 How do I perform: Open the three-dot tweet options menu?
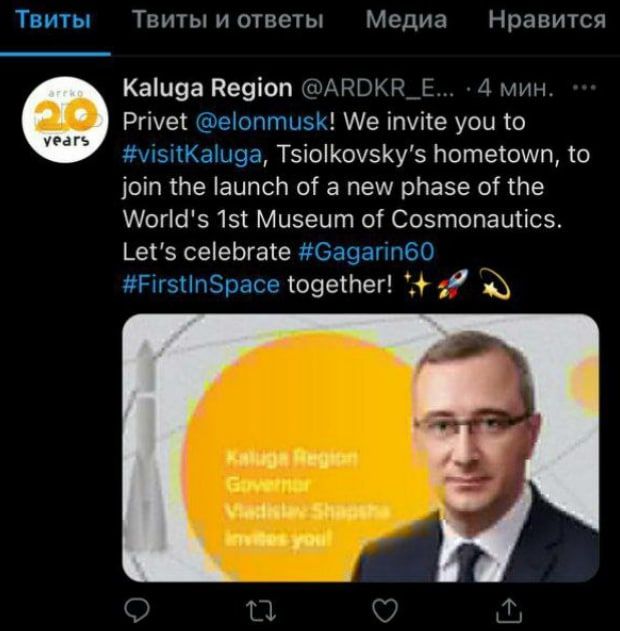coord(584,87)
